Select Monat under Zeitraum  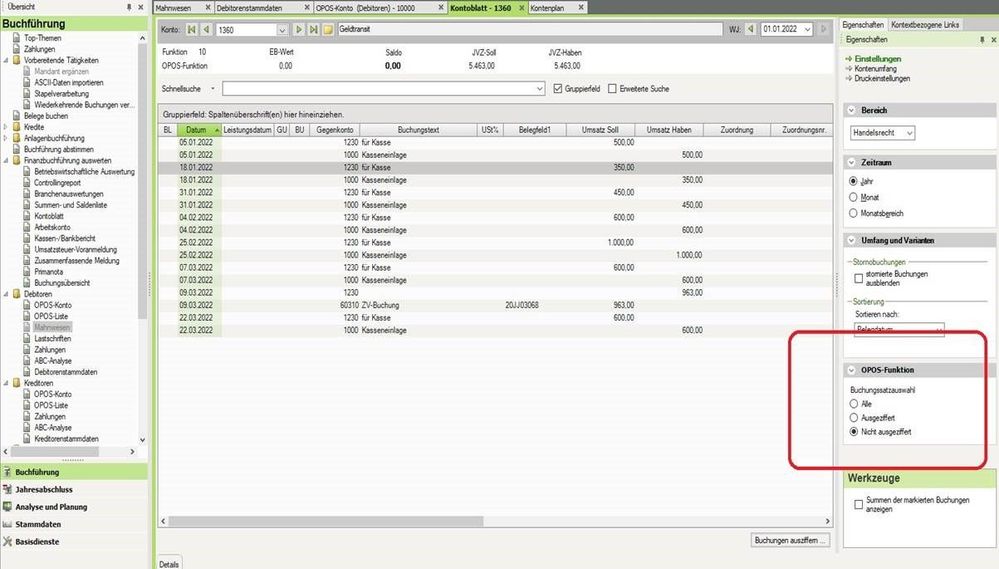point(853,197)
